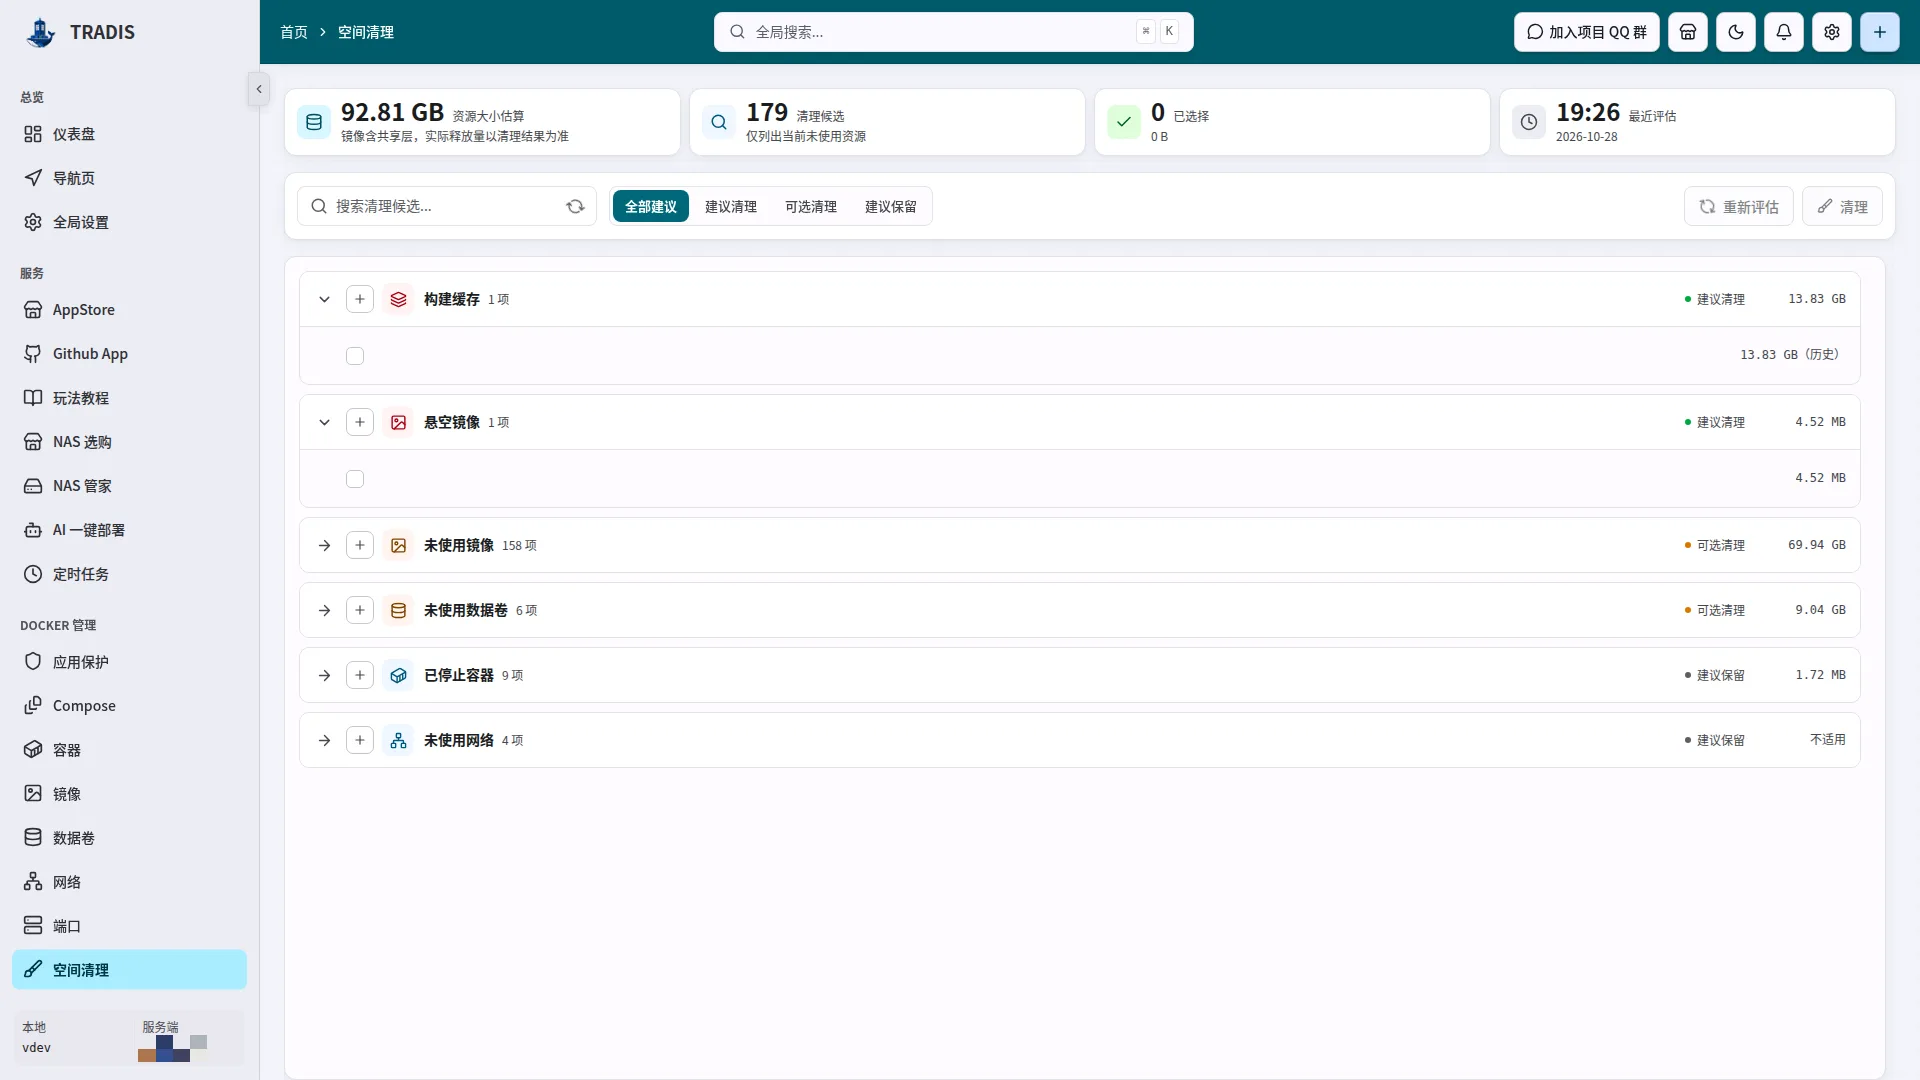Expand the 已停止容器 group
Image resolution: width=1920 pixels, height=1080 pixels.
[x=324, y=675]
